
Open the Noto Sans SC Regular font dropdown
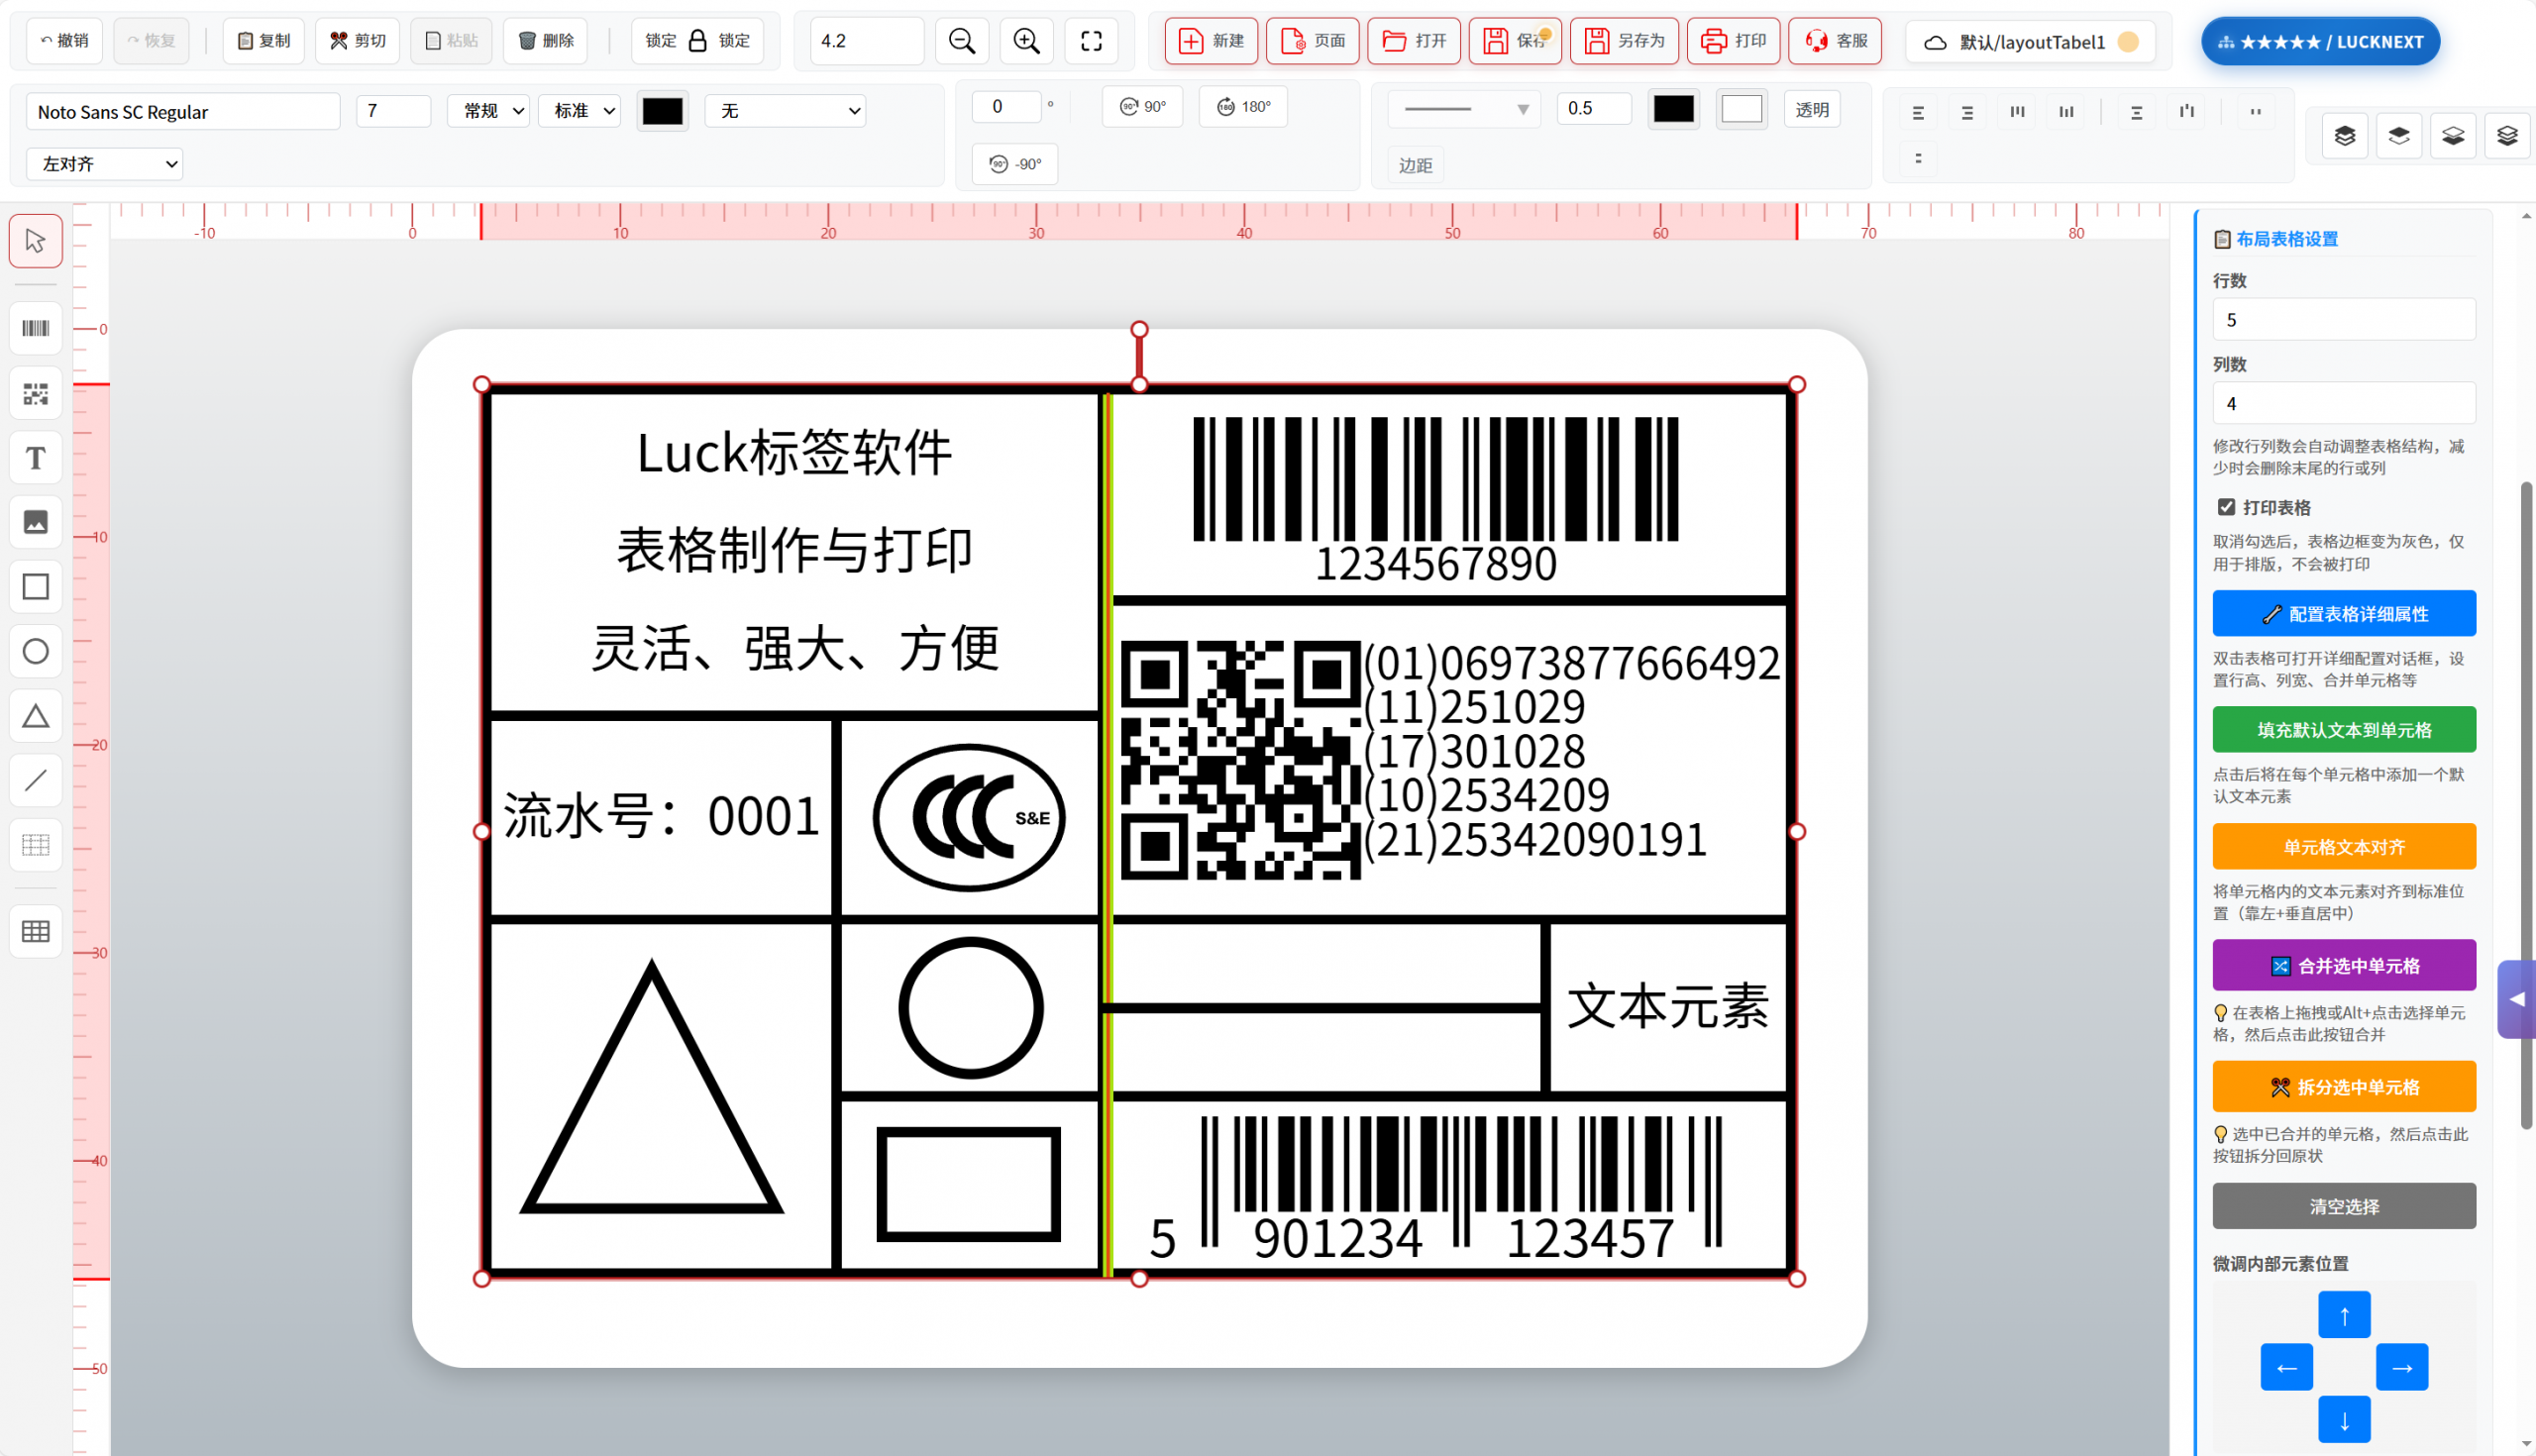click(182, 111)
